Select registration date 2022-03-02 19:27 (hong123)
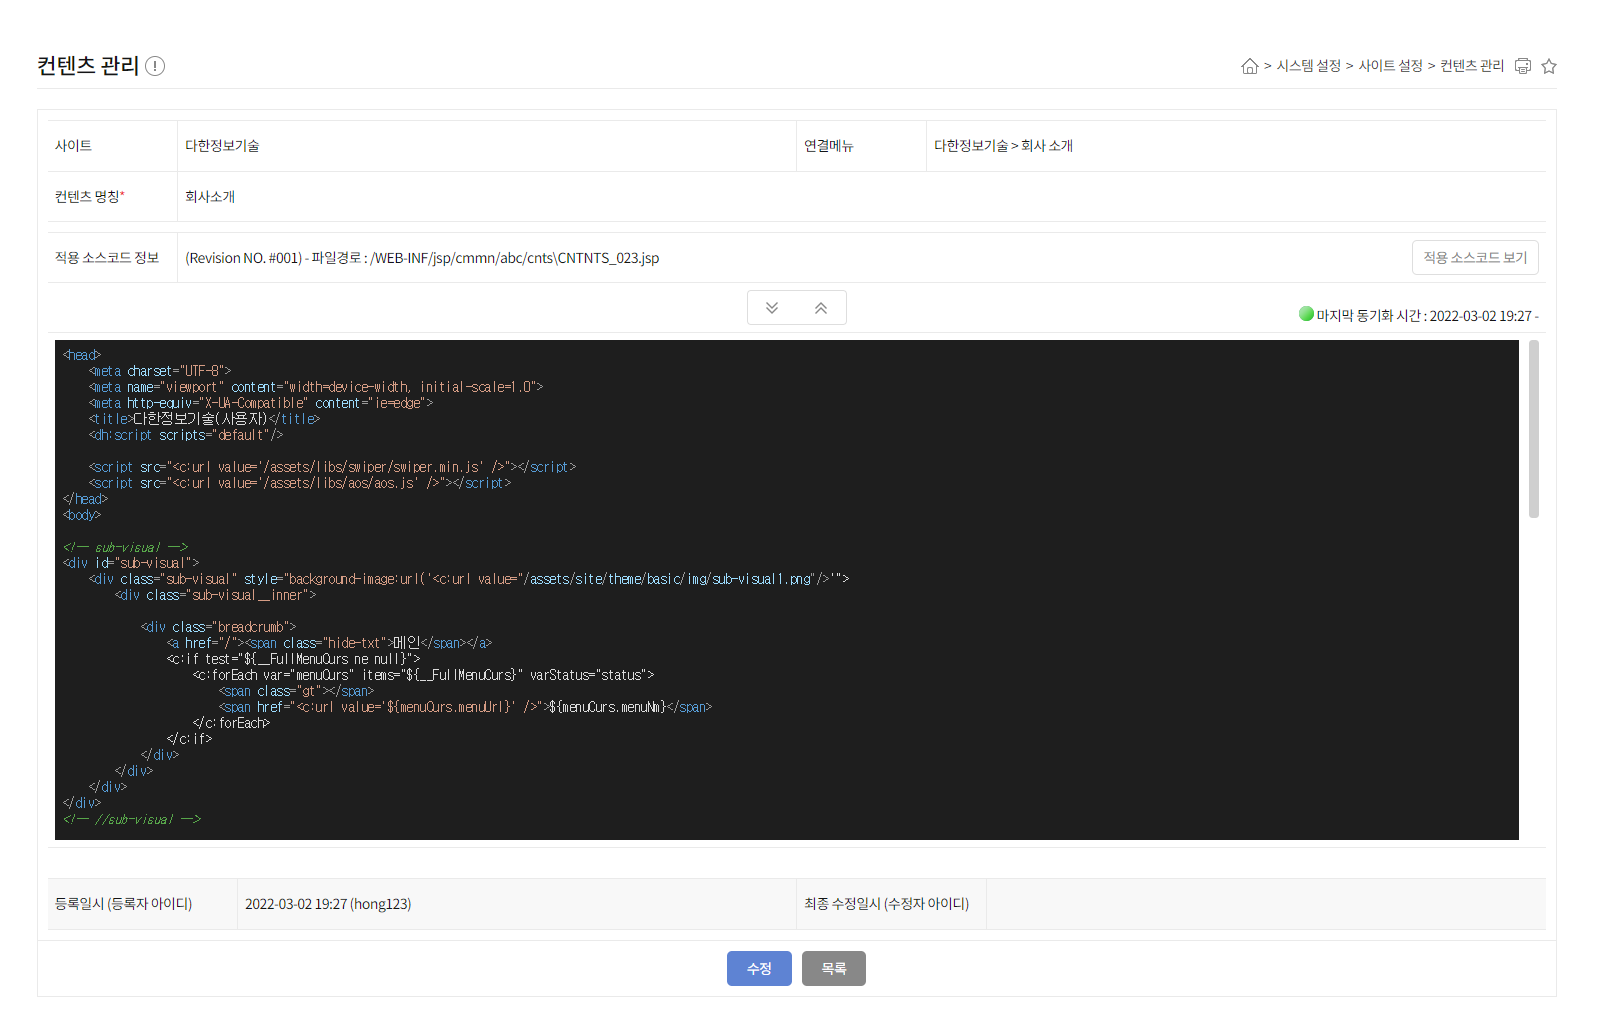The height and width of the screenshot is (1014, 1600). pyautogui.click(x=328, y=904)
